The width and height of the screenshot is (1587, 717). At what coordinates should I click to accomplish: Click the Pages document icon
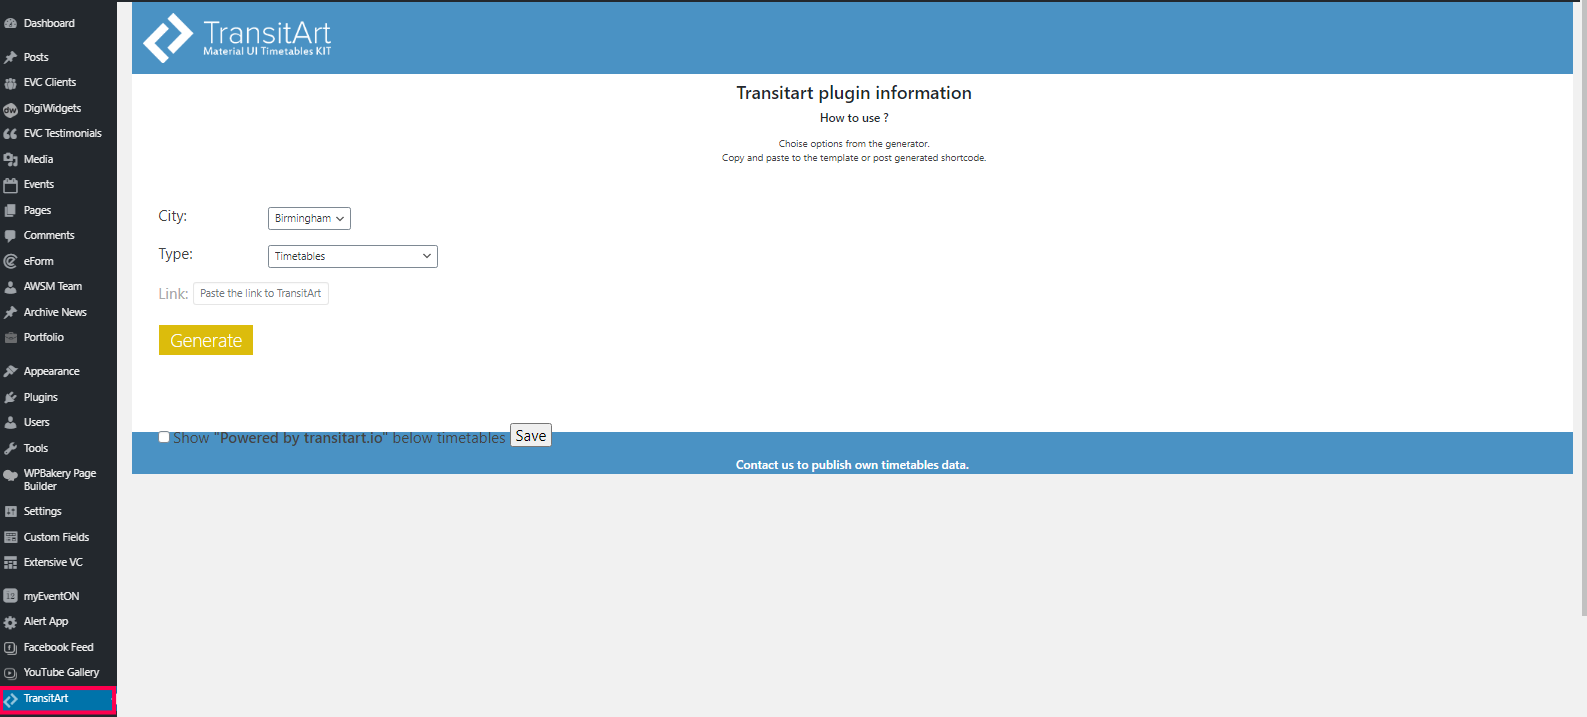(11, 211)
